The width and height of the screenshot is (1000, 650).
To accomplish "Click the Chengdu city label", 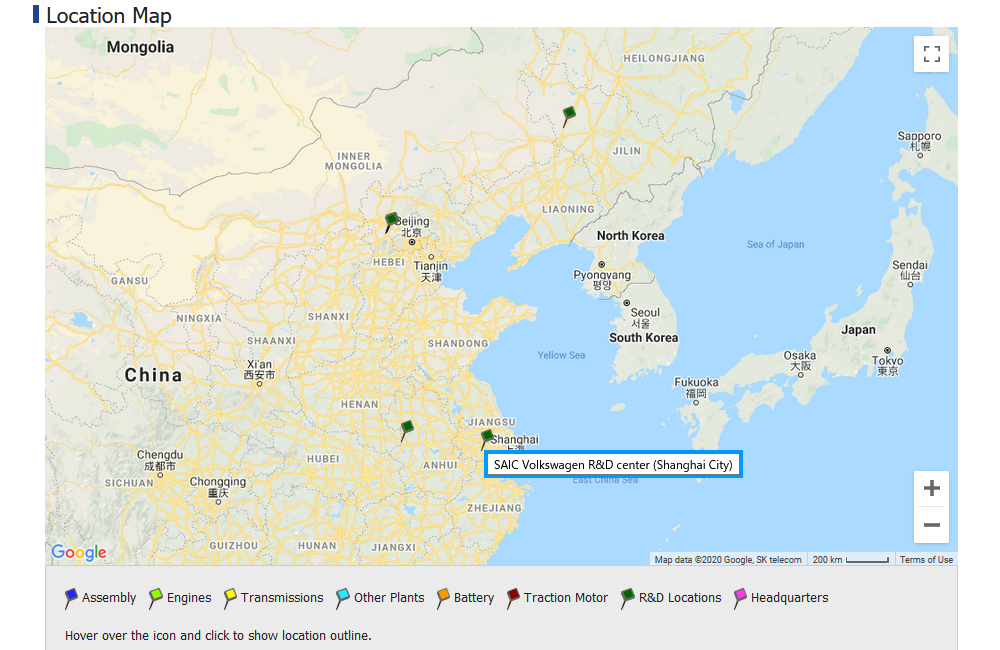I will 160,460.
